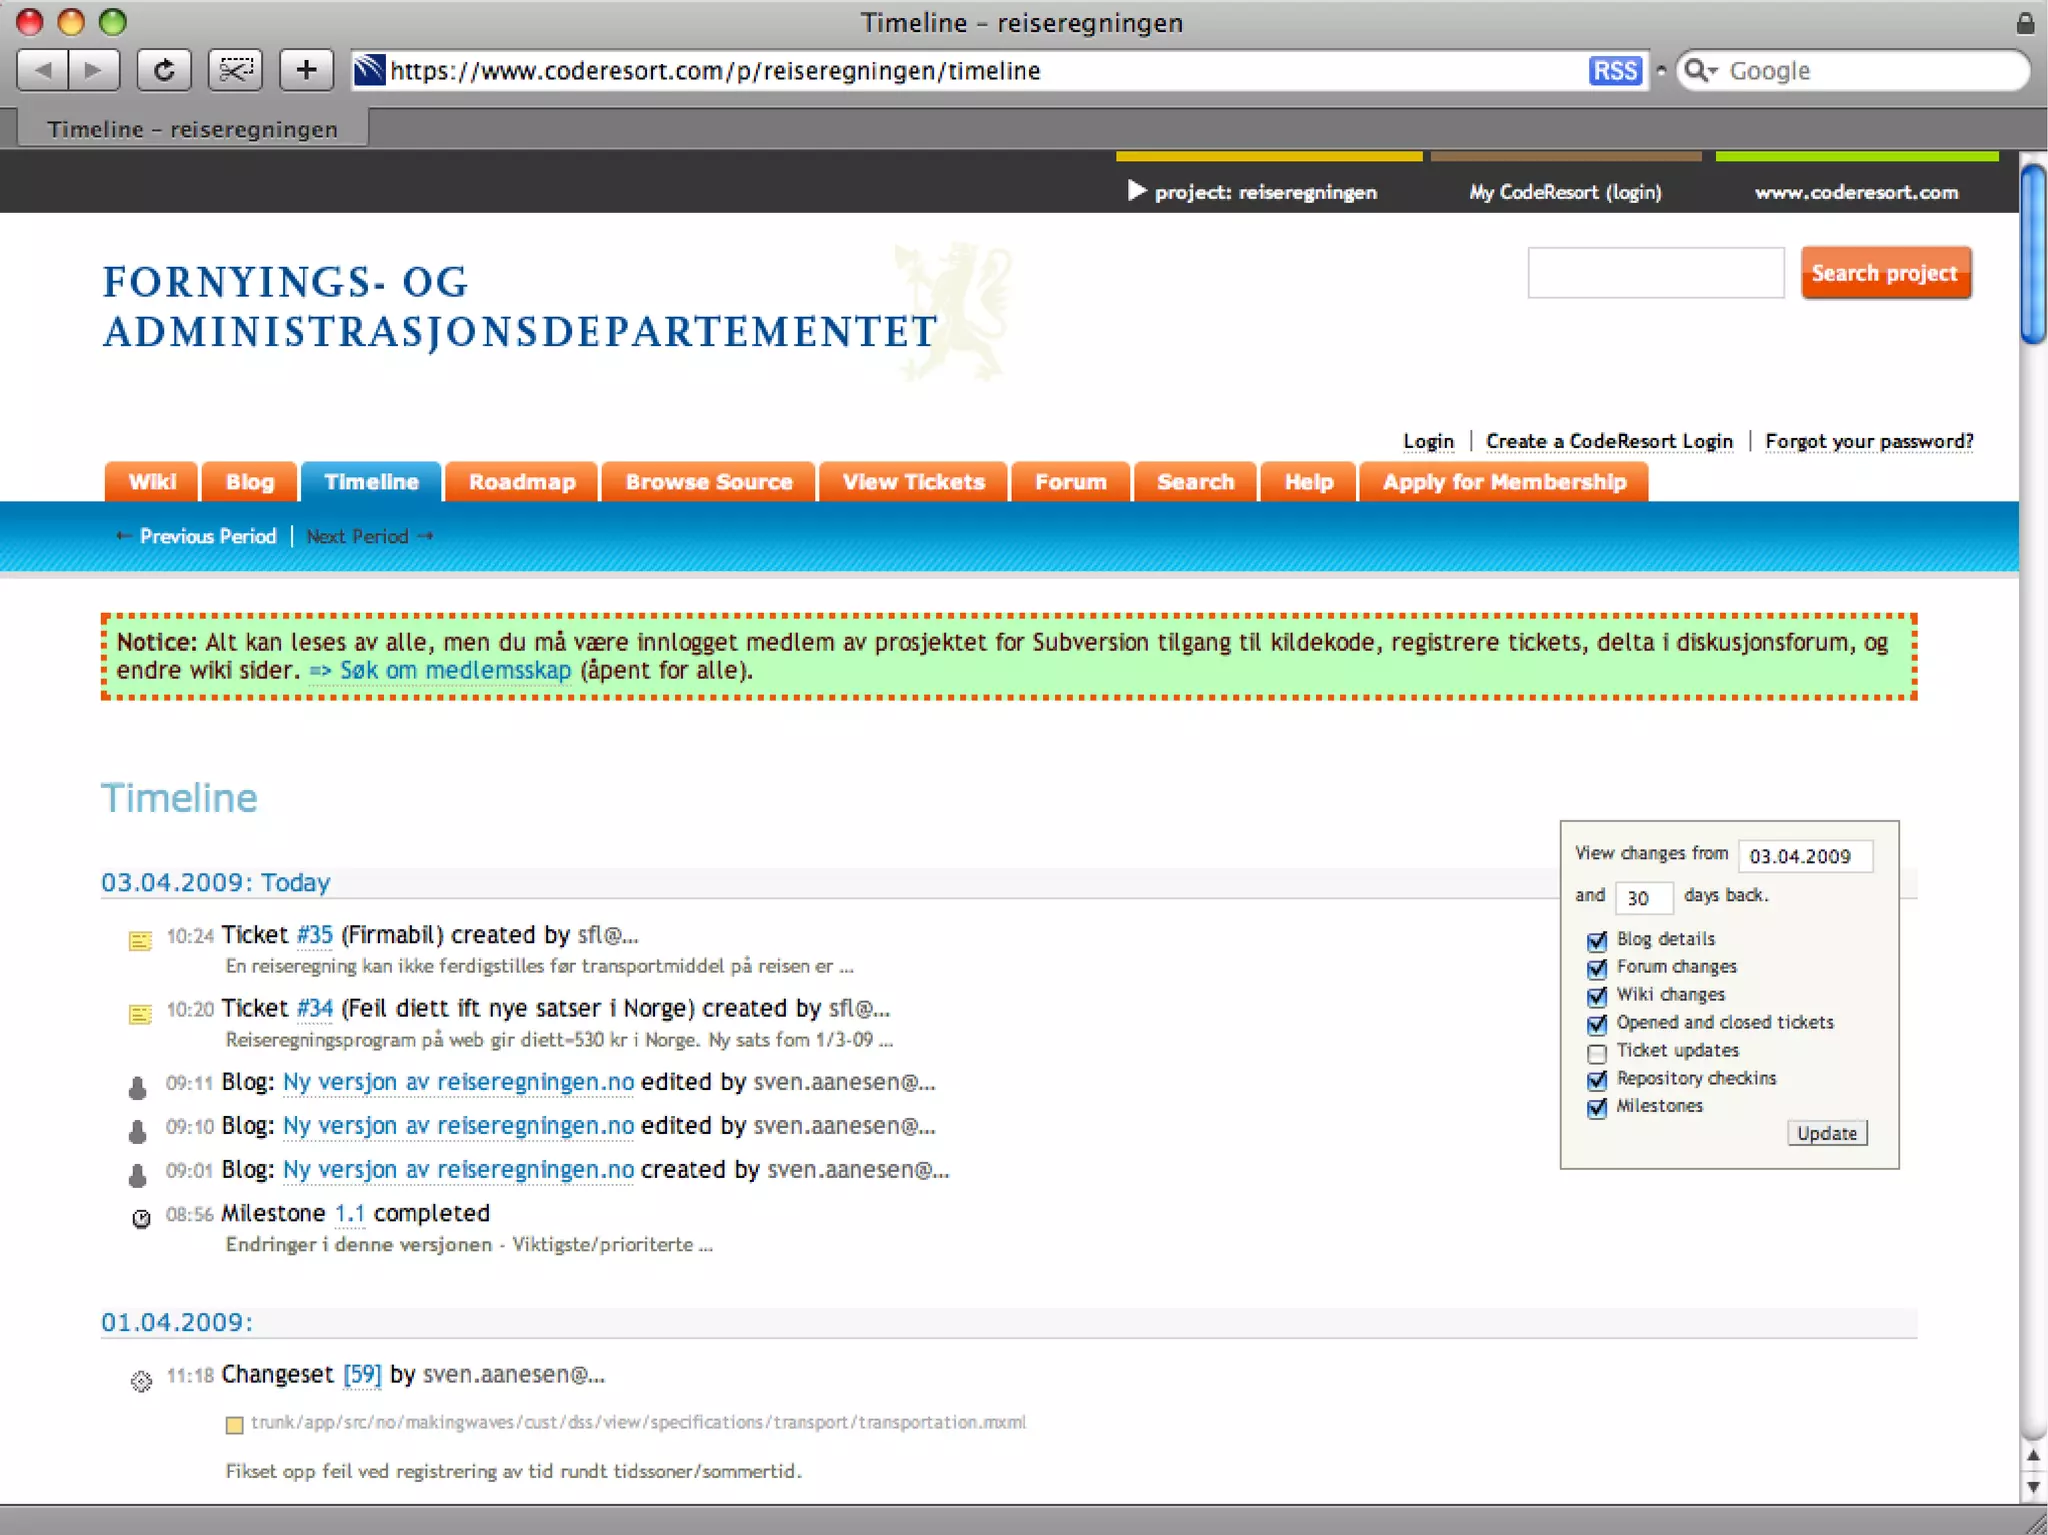This screenshot has width=2048, height=1535.
Task: Click the changeset gear icon at 11:18
Action: tap(141, 1381)
